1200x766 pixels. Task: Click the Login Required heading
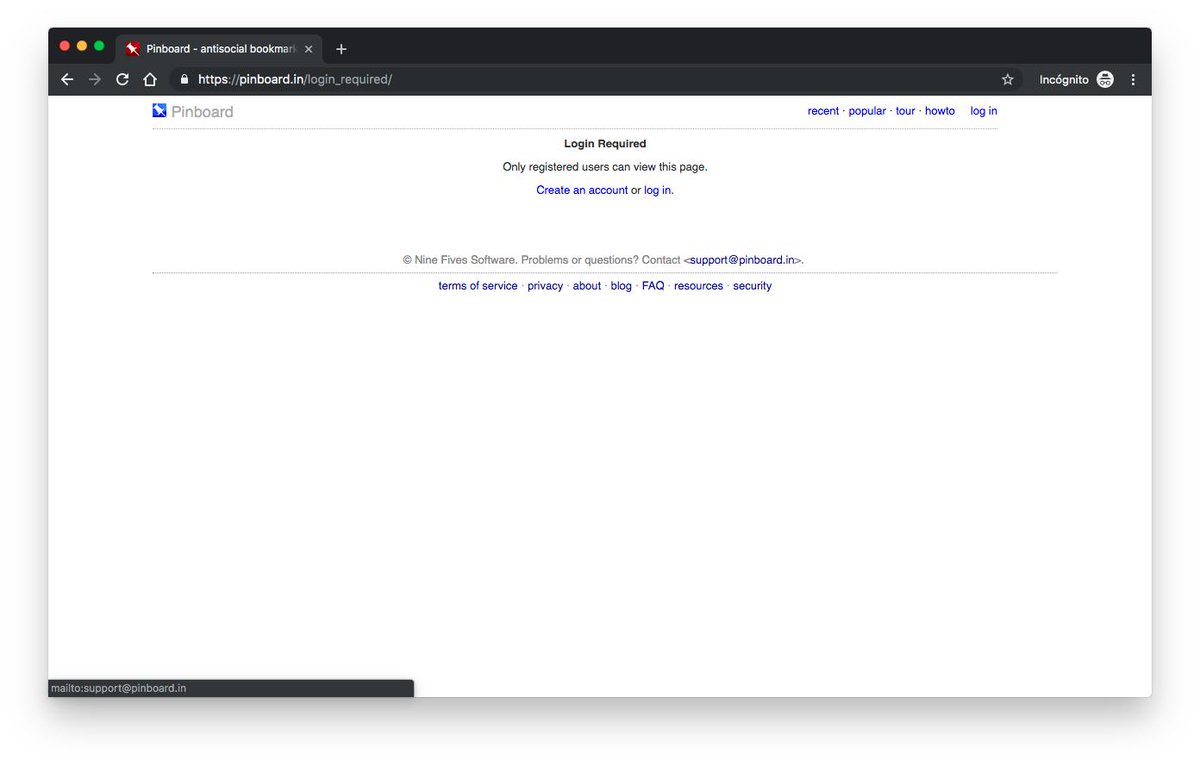pos(605,144)
